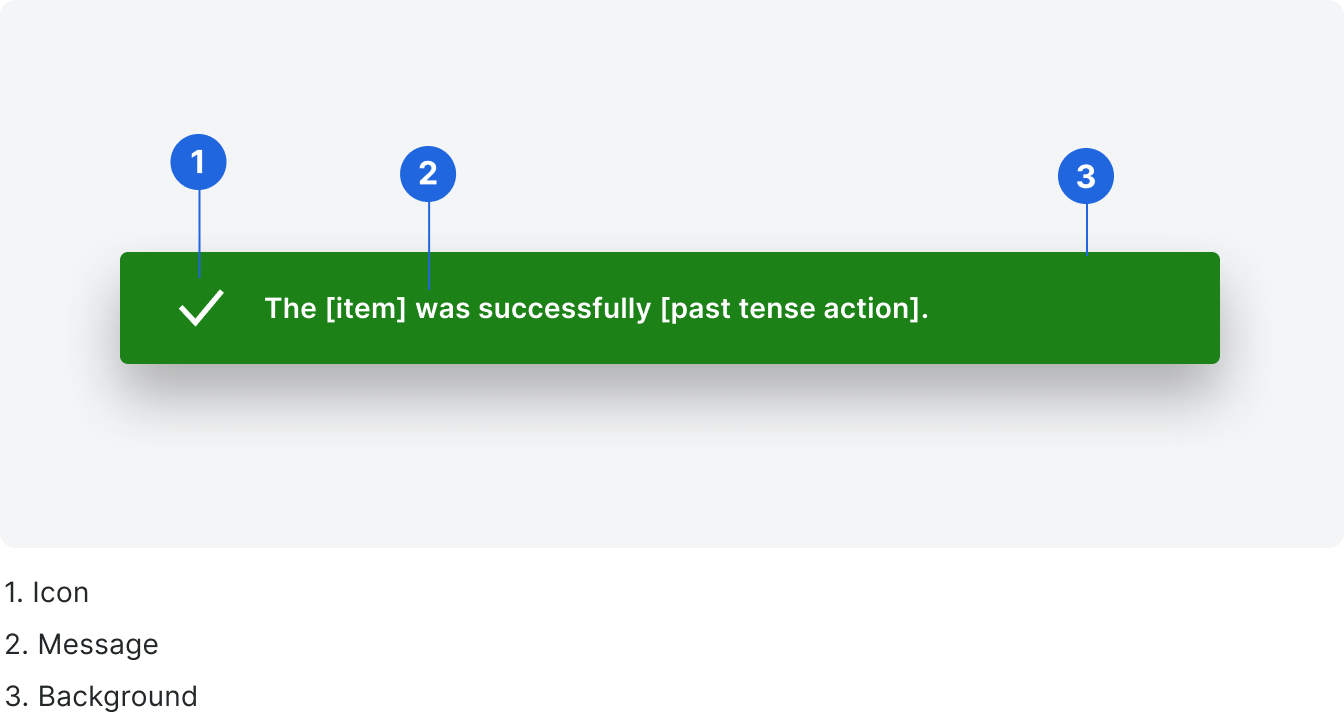This screenshot has width=1344, height=720.
Task: Click the word "action" in the banner
Action: (869, 309)
